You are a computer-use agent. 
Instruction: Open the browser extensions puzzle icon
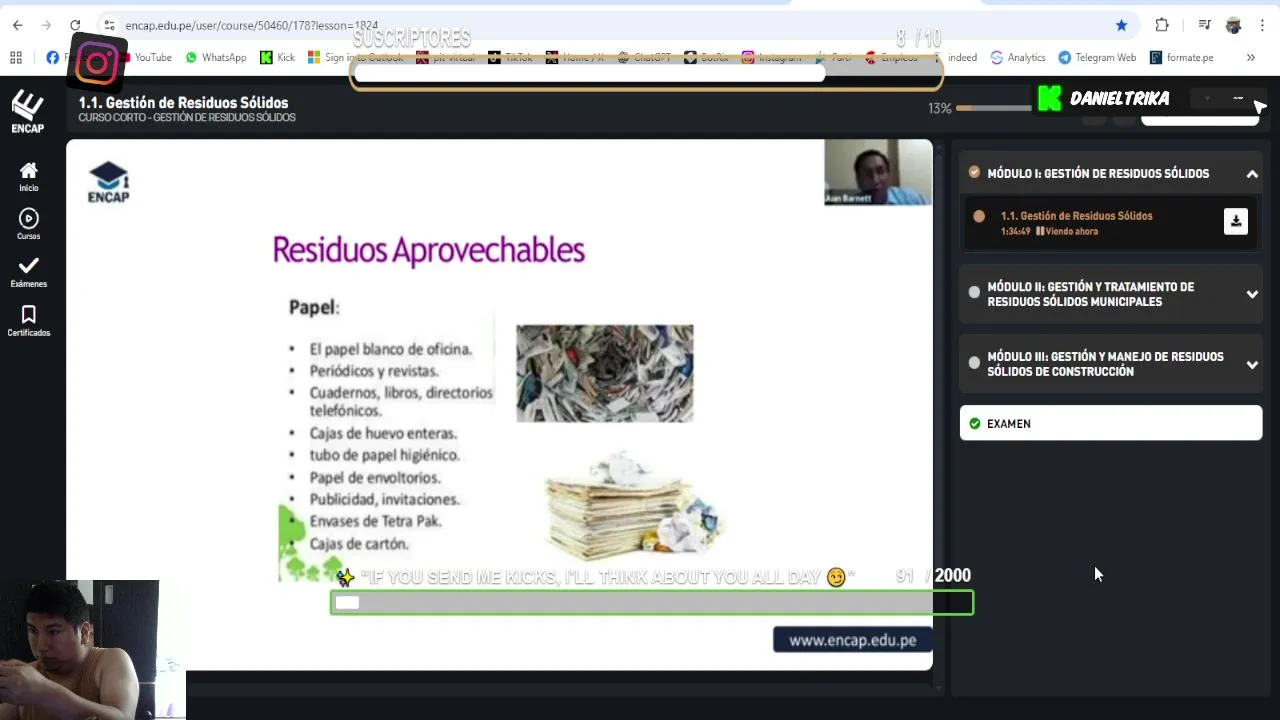click(x=1161, y=25)
